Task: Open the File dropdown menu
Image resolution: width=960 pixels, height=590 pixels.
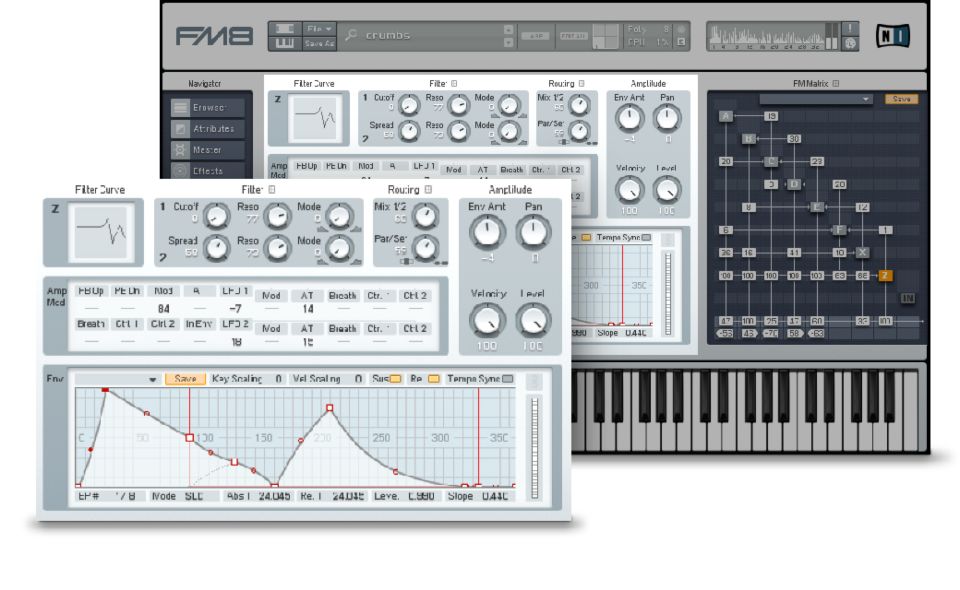Action: point(321,29)
